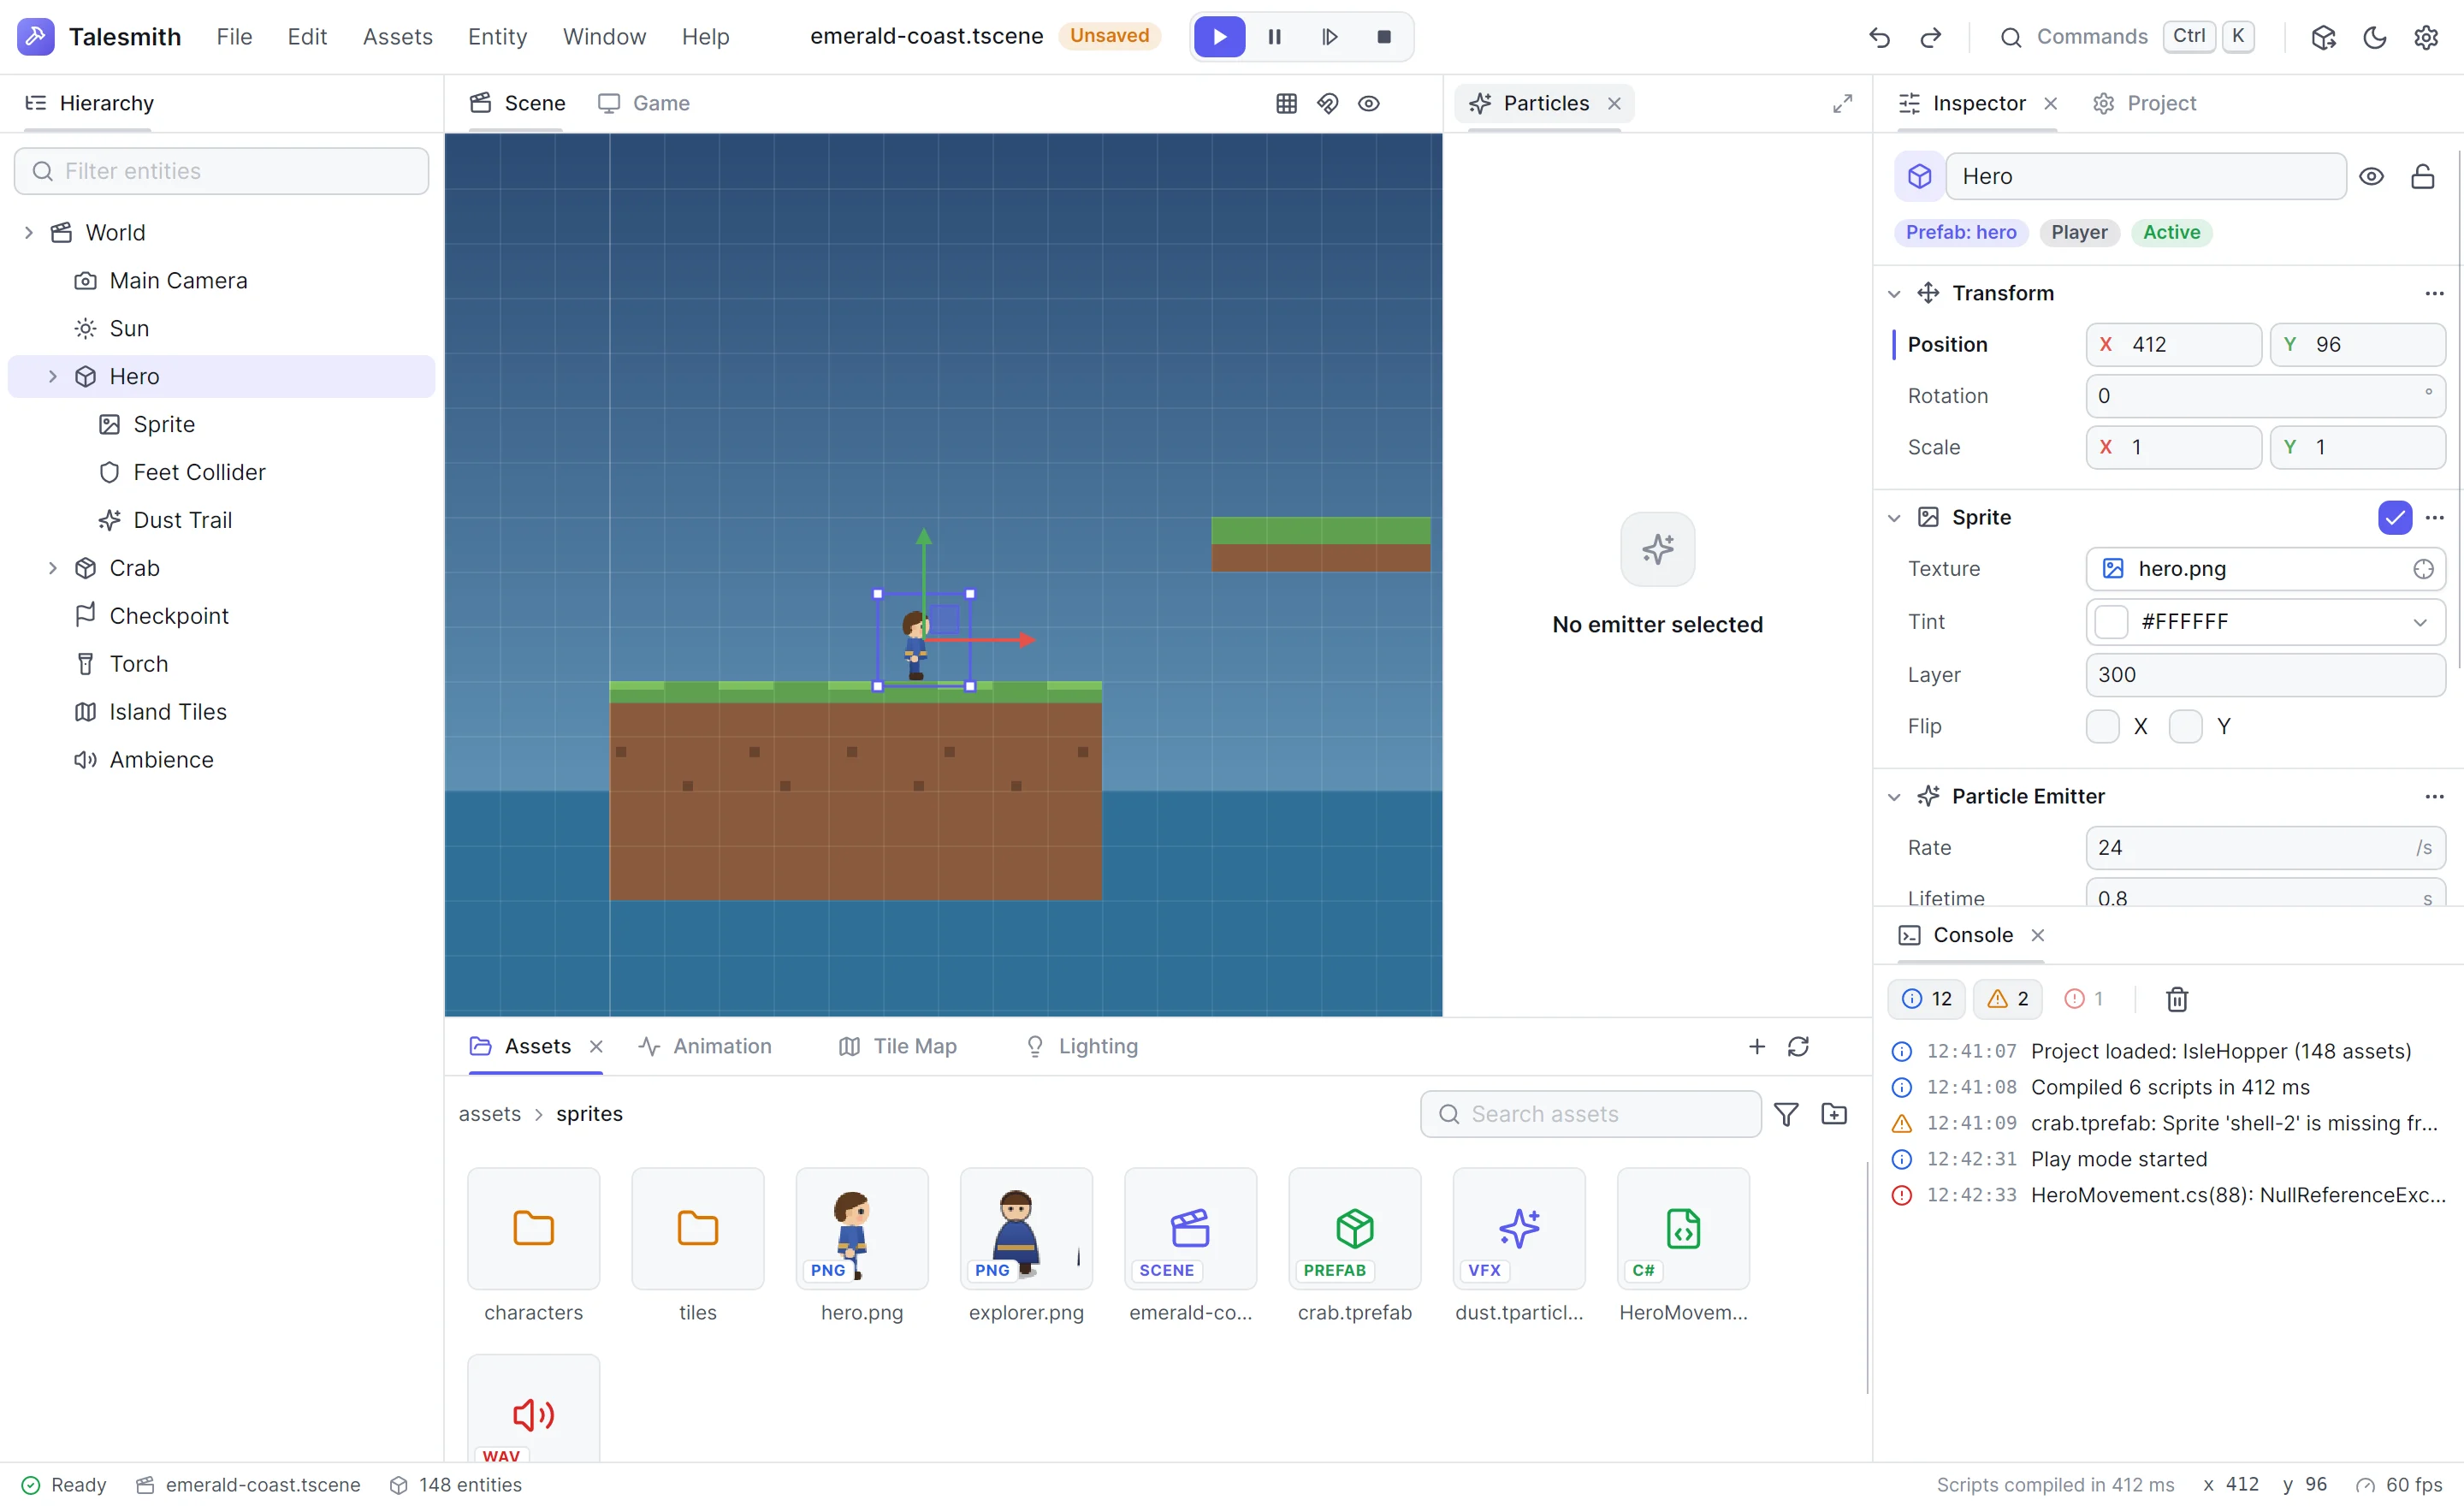
Task: Open the Entity menu
Action: point(497,37)
